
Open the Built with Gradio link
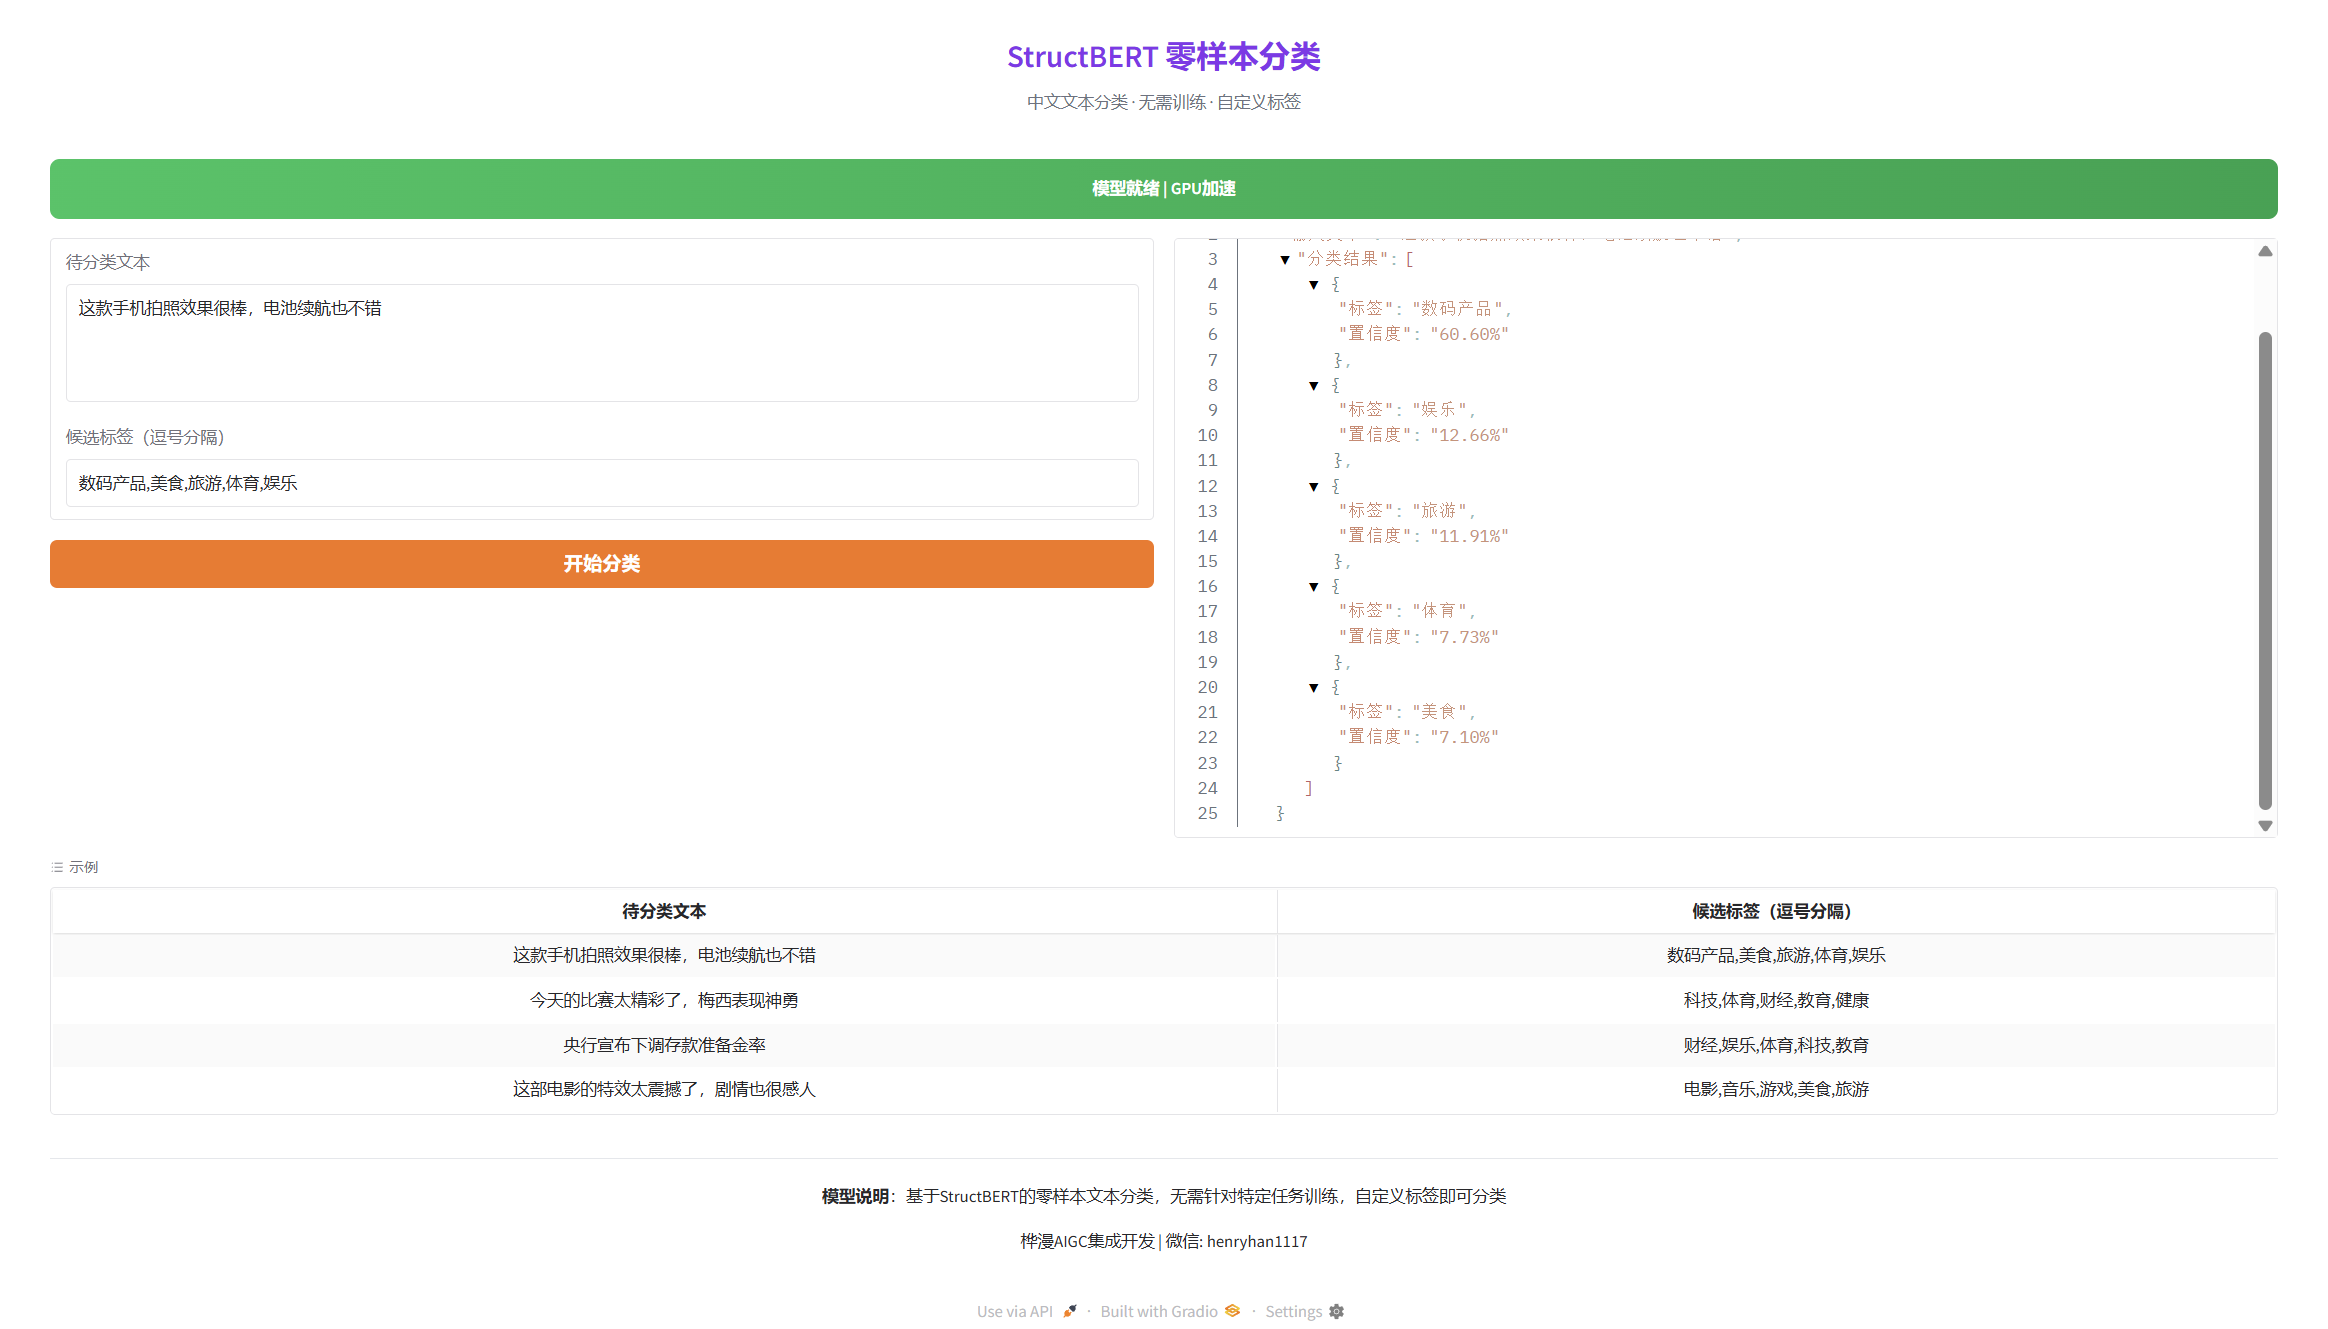[x=1158, y=1310]
